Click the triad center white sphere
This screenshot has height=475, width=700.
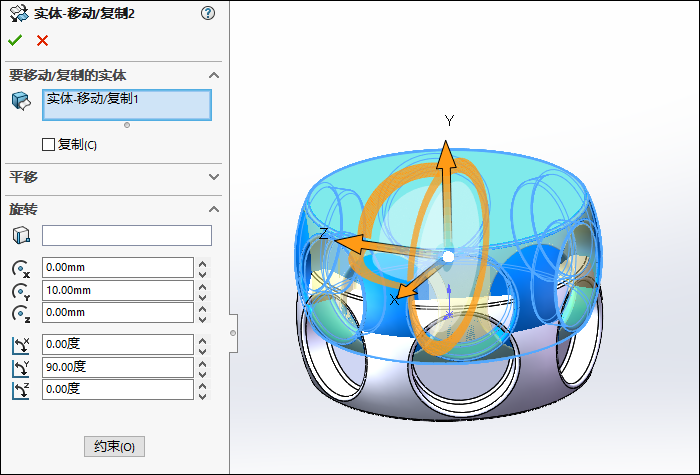click(x=448, y=257)
